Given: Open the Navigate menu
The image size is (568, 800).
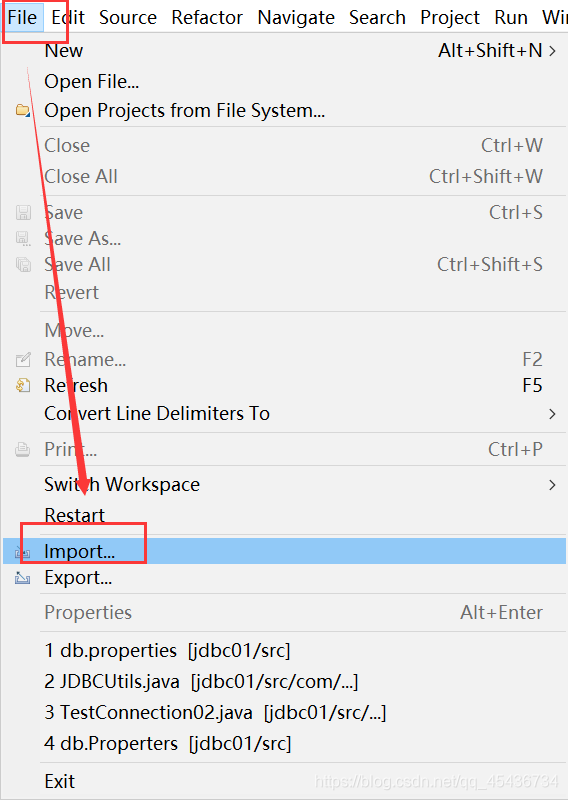Looking at the screenshot, I should click(x=296, y=17).
